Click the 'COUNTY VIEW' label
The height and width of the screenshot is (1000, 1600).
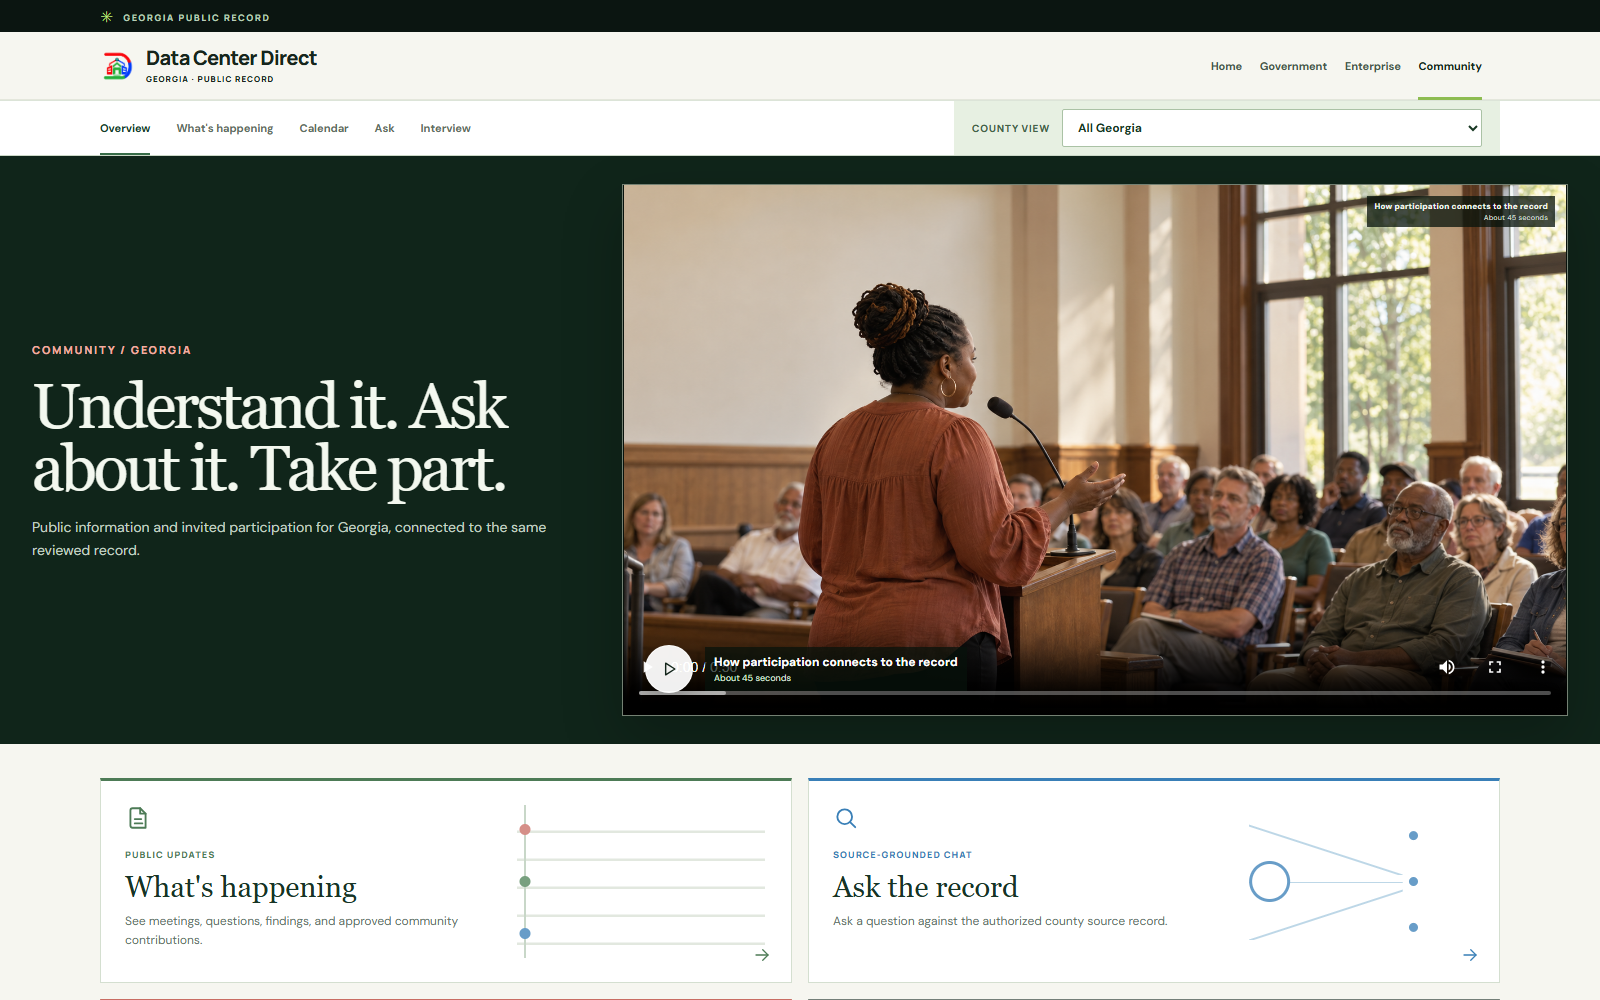point(1010,128)
